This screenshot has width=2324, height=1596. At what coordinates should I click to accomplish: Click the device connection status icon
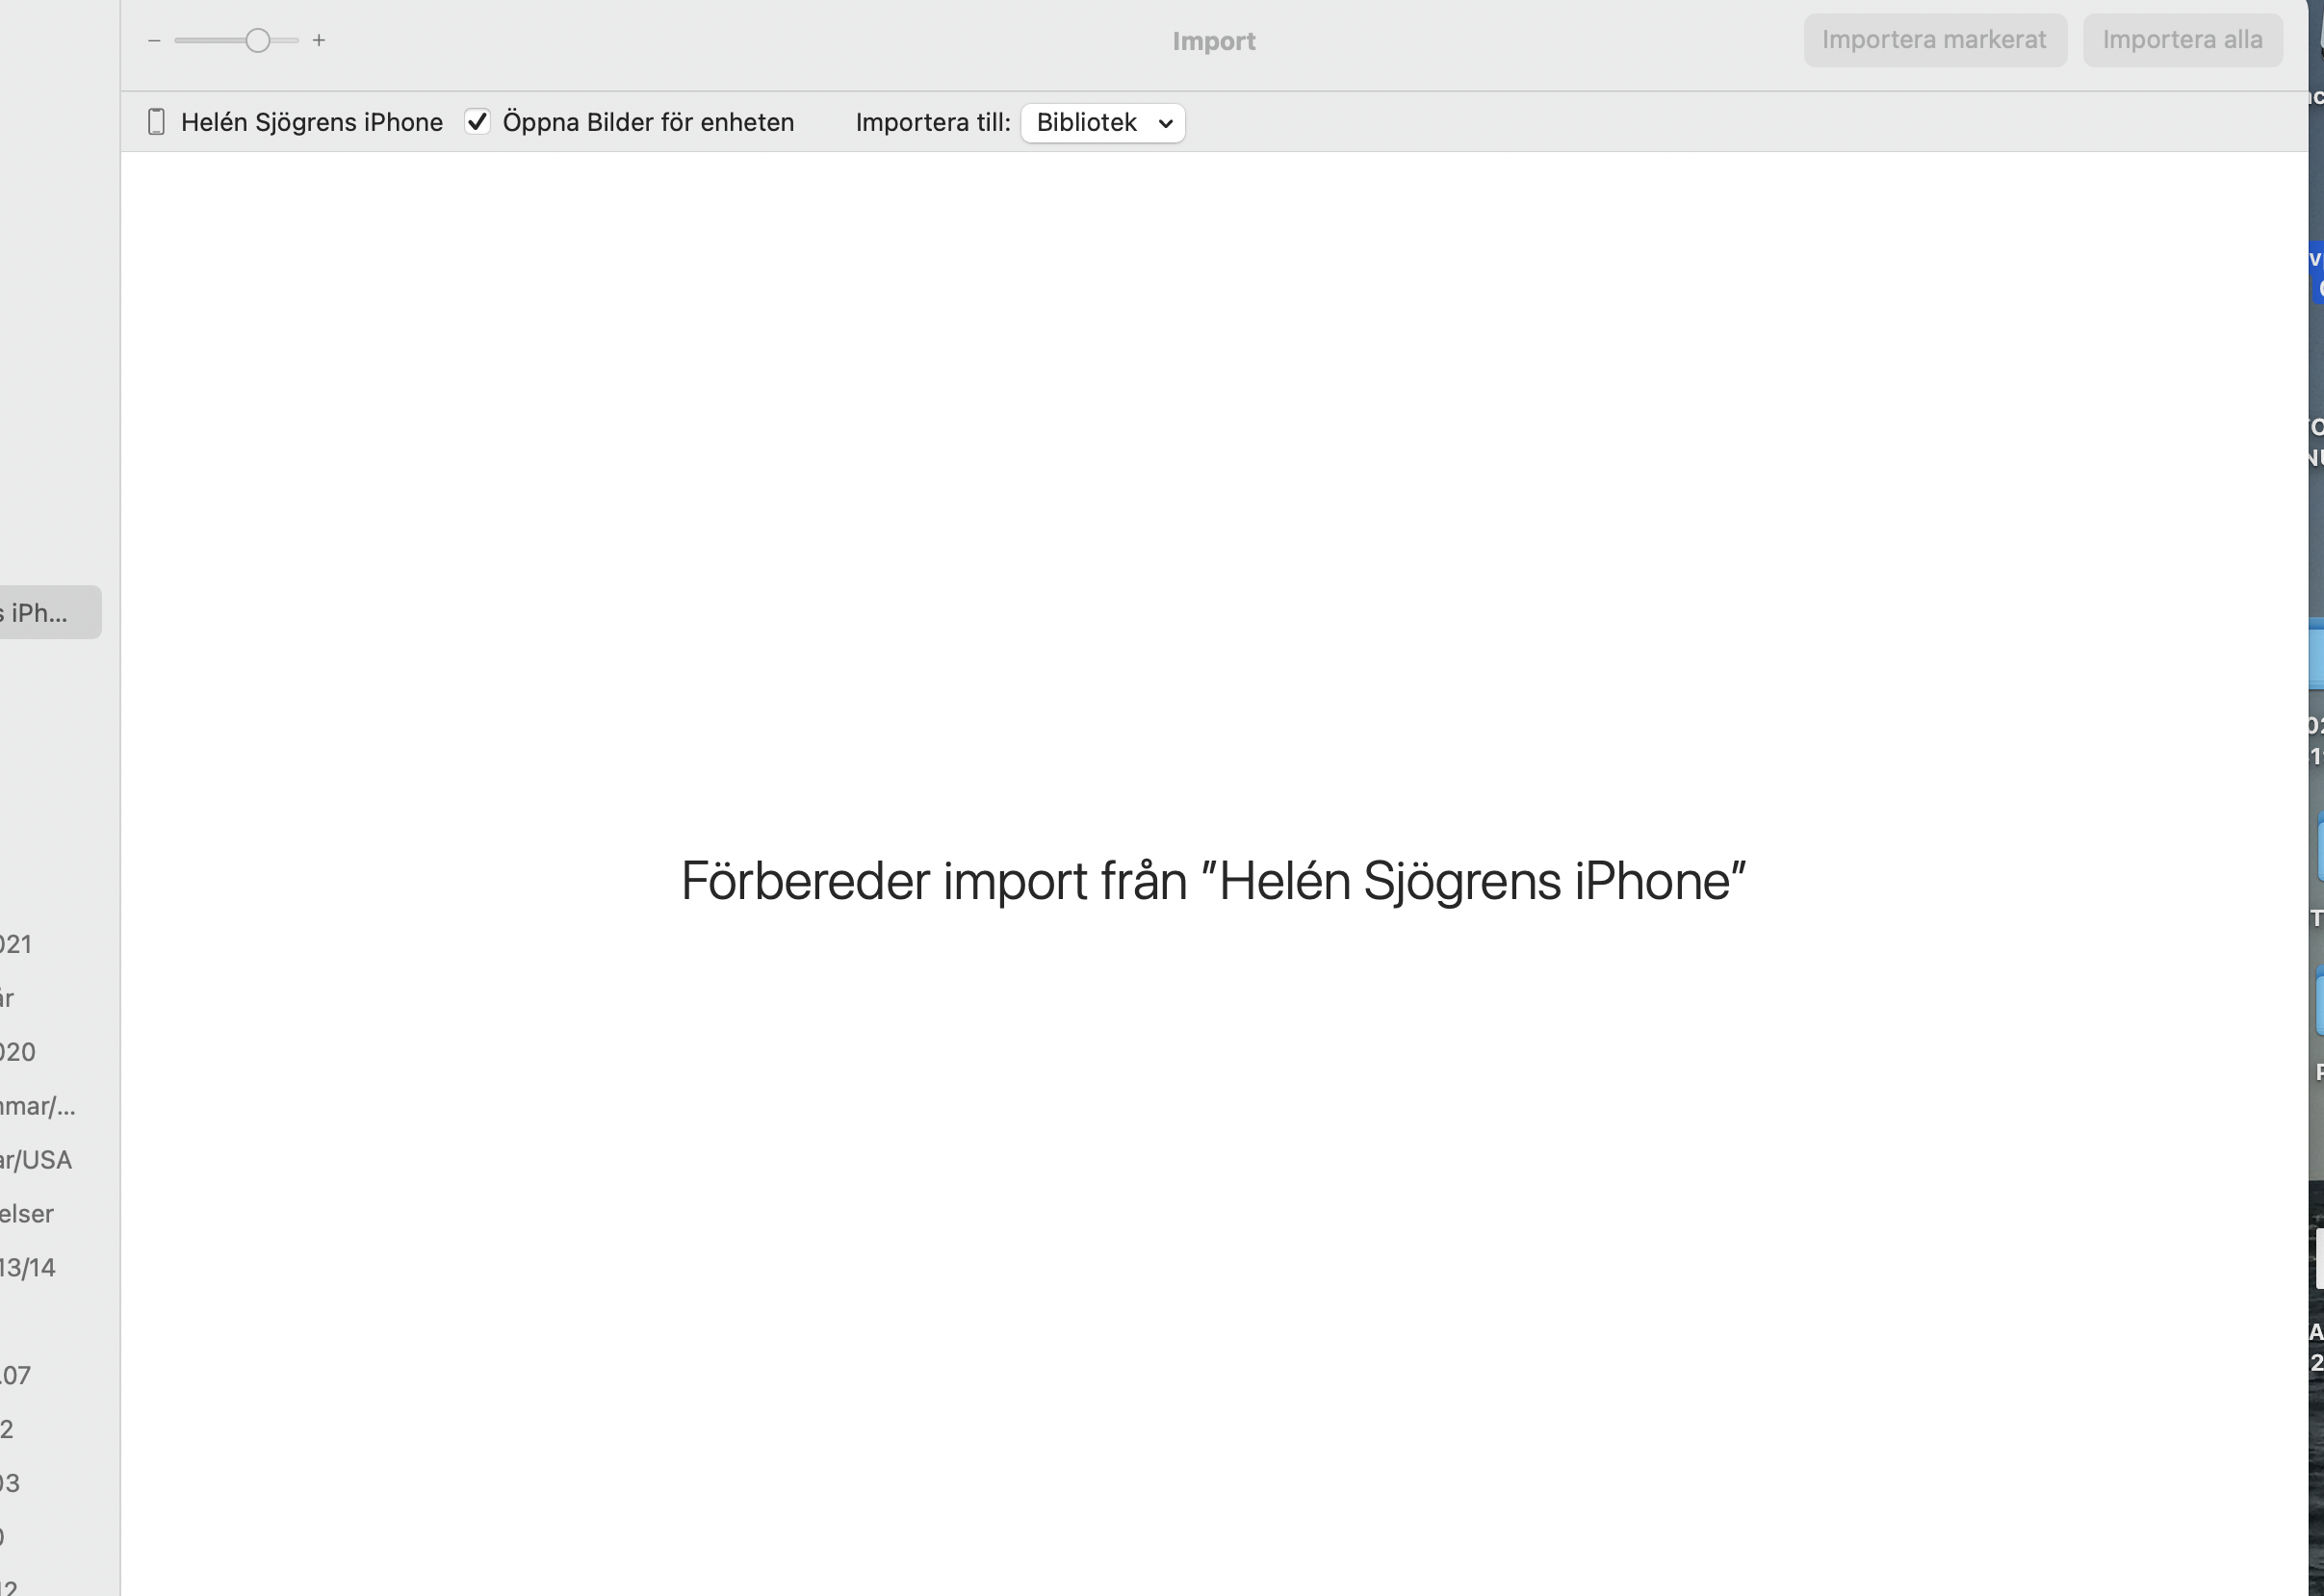tap(155, 120)
